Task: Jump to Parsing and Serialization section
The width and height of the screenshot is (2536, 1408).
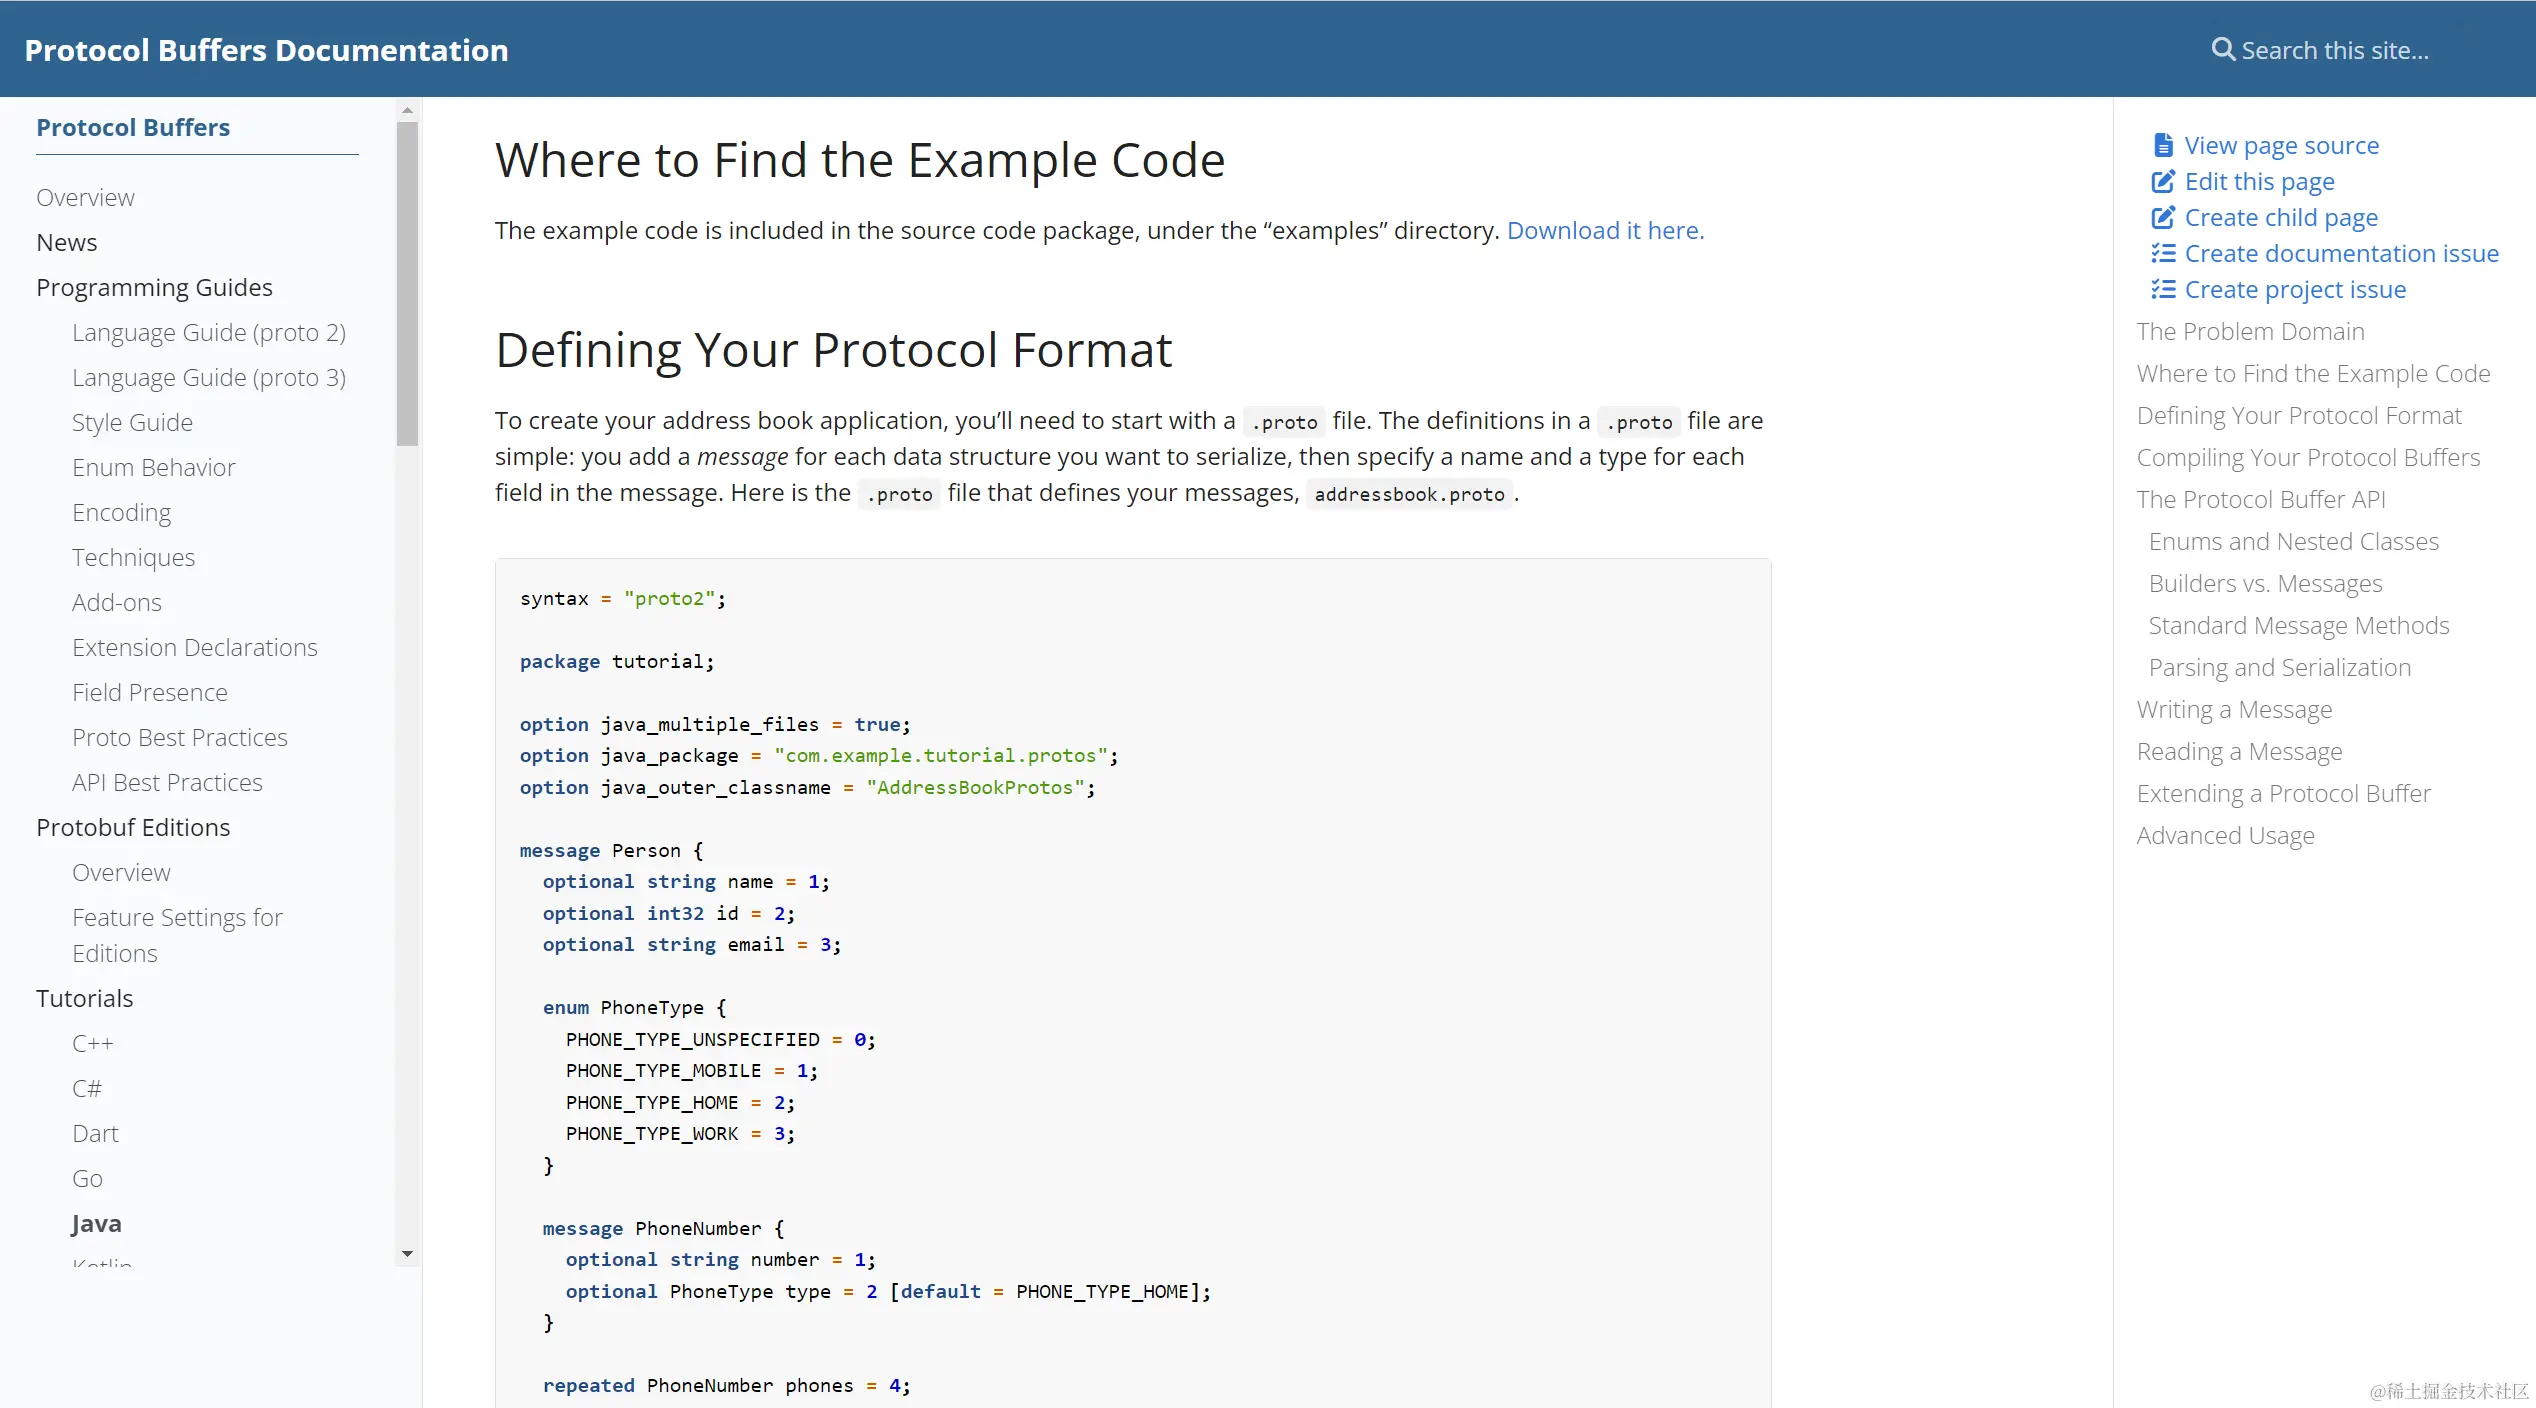Action: (x=2279, y=668)
